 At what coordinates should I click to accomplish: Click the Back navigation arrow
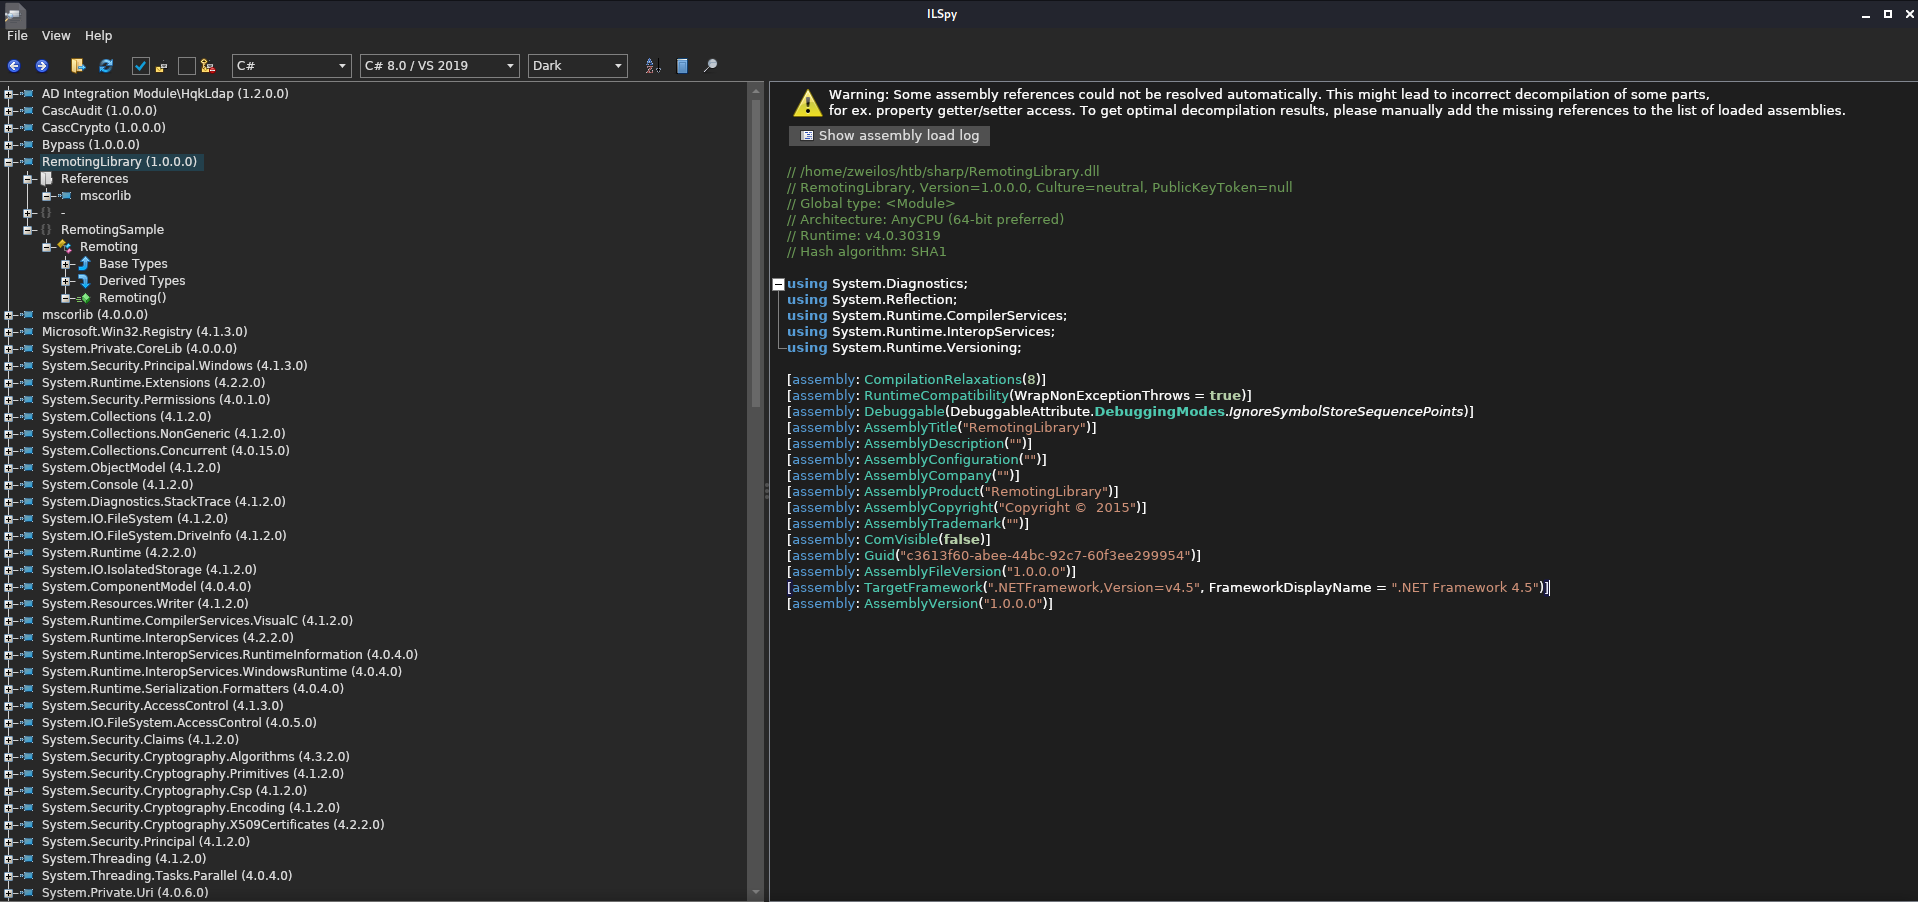pyautogui.click(x=14, y=66)
